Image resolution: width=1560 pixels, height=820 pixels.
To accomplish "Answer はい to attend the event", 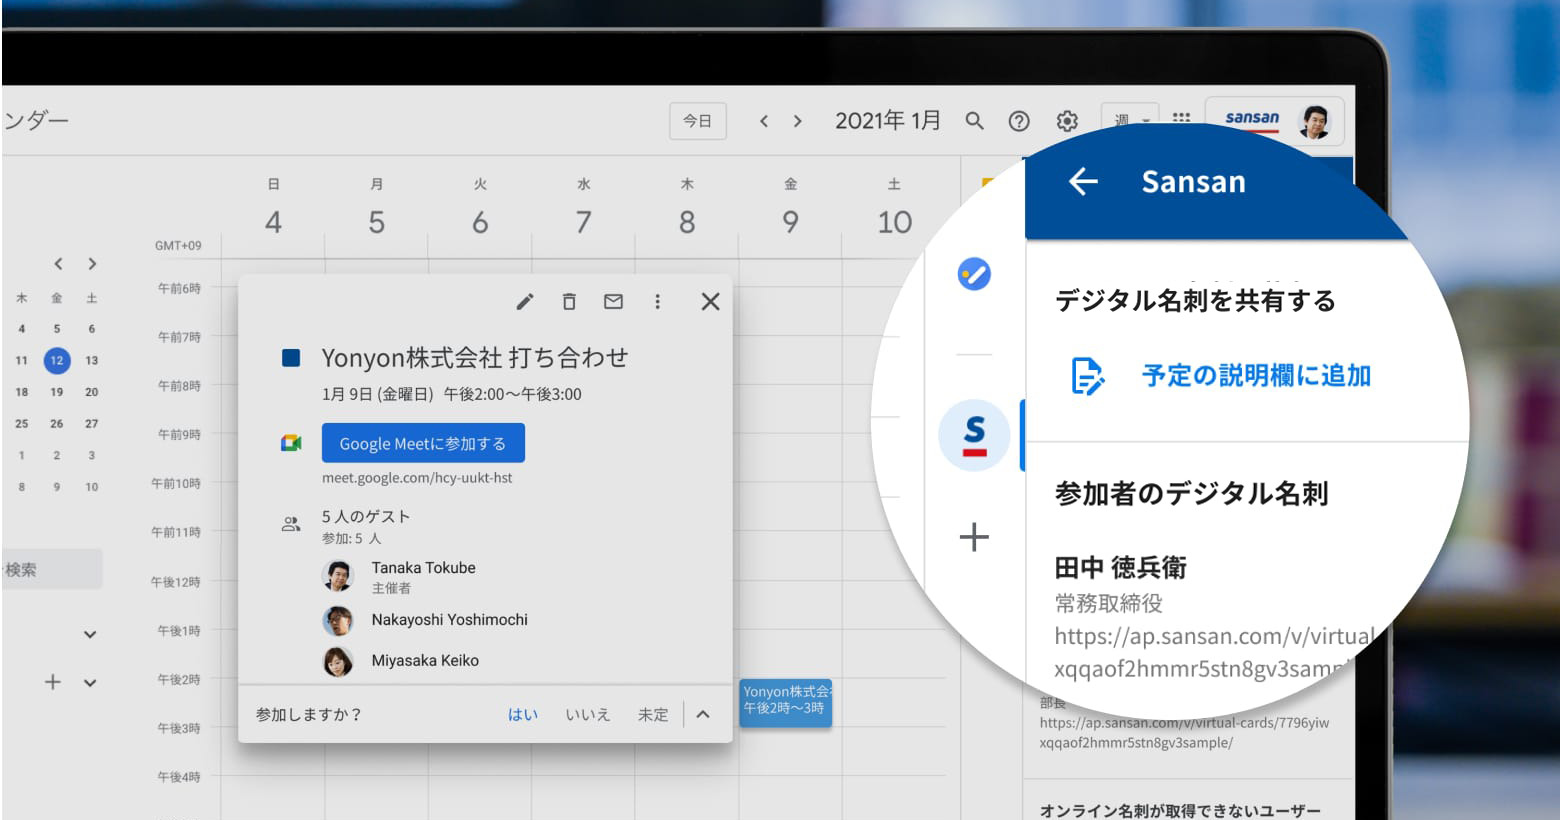I will [x=523, y=714].
